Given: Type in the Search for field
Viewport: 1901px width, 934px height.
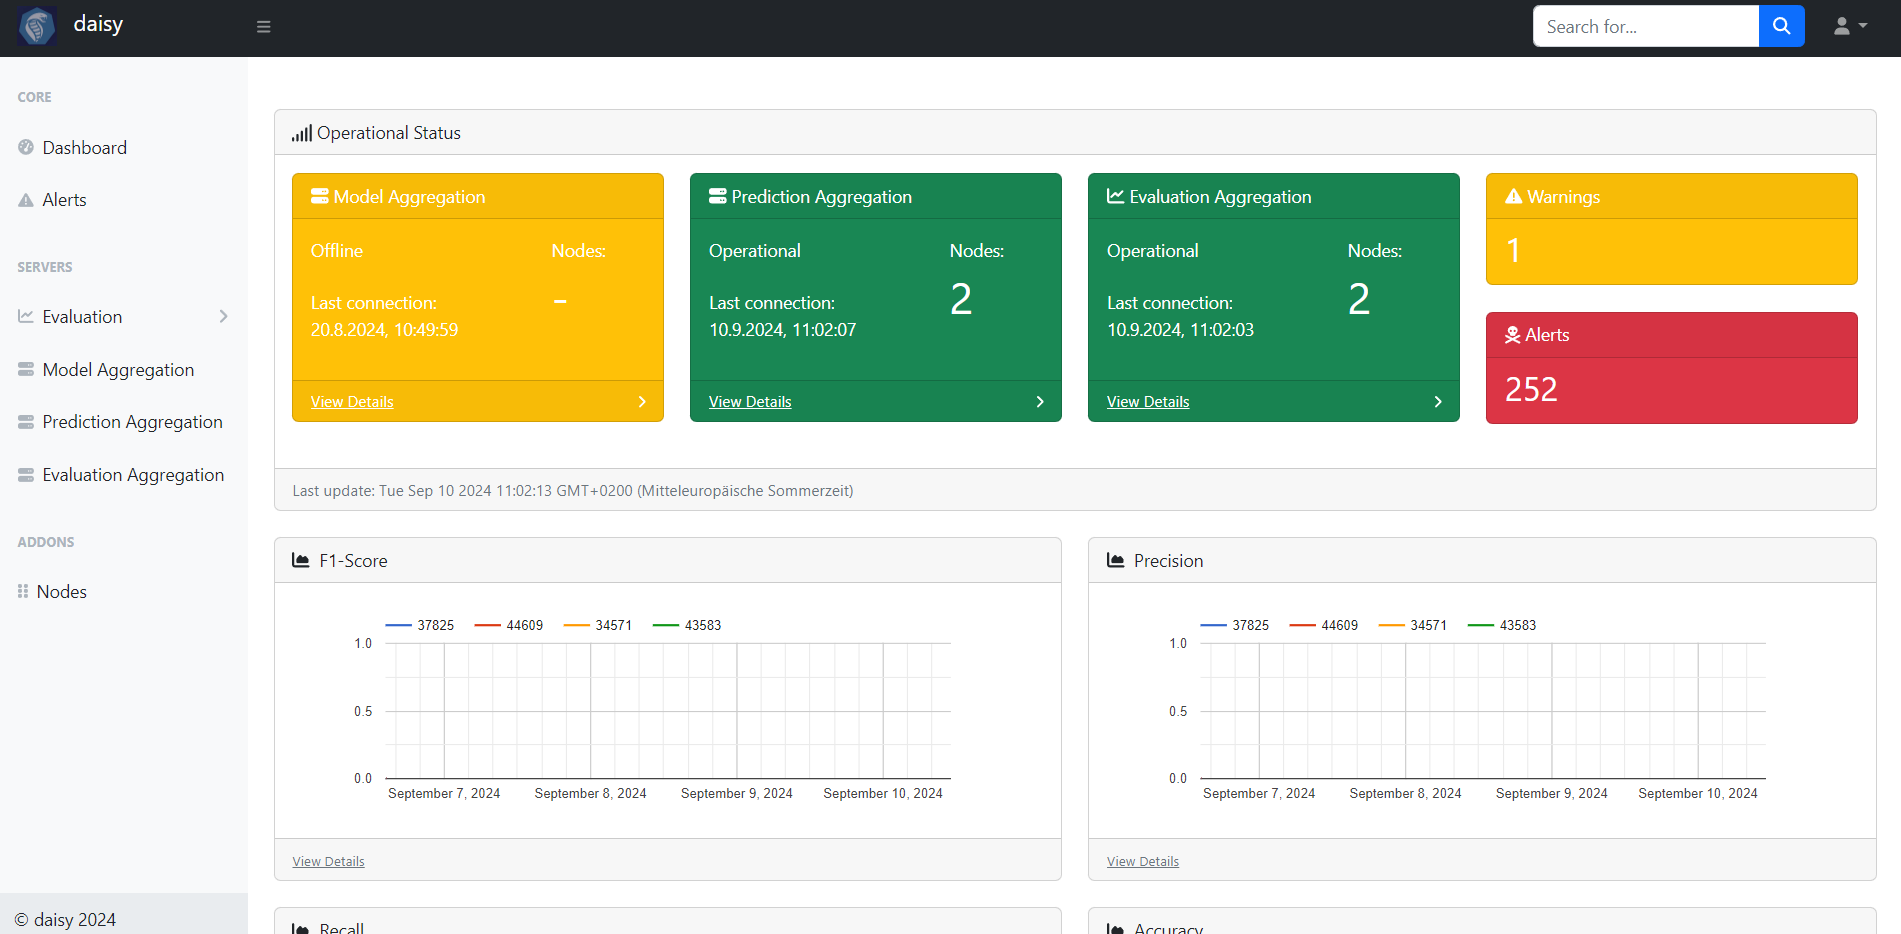Looking at the screenshot, I should [1645, 27].
